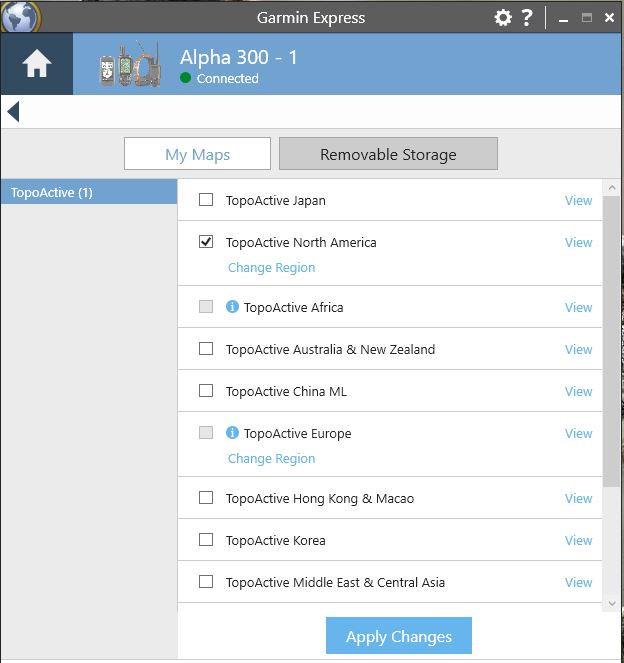The width and height of the screenshot is (624, 663).
Task: Click the scroll up arrow of map list
Action: pyautogui.click(x=612, y=187)
